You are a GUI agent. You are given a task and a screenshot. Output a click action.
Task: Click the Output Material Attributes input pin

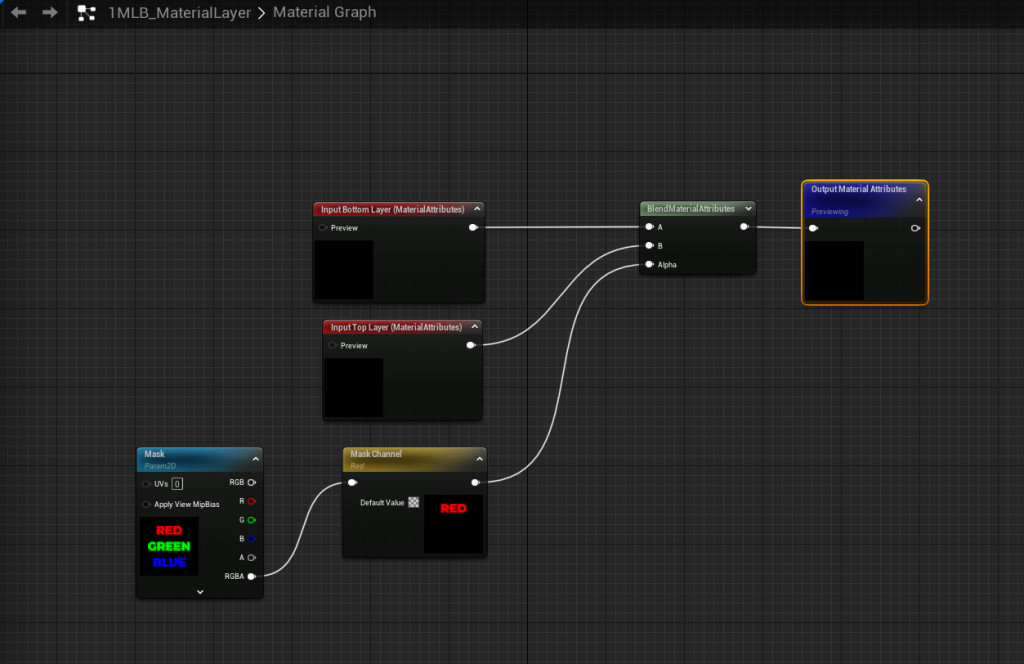click(814, 228)
